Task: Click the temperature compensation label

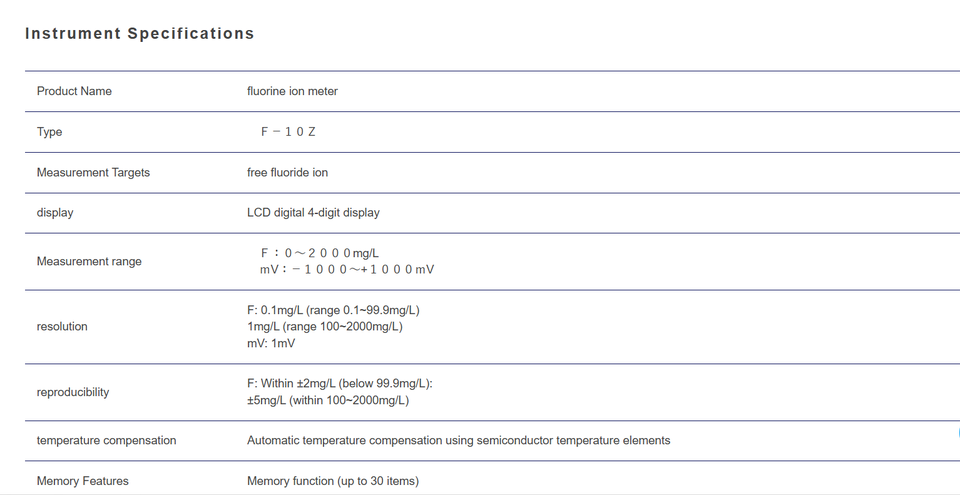Action: click(x=107, y=440)
